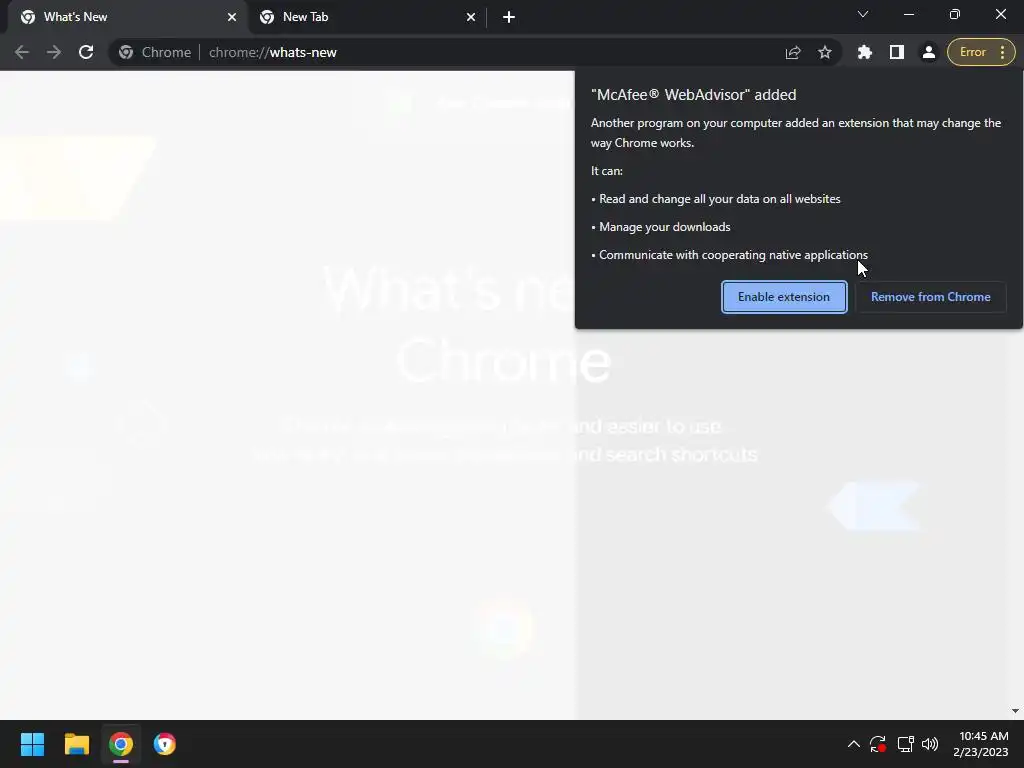Click "McAfee® WebAdvisor" added heading
1024x768 pixels.
pyautogui.click(x=694, y=95)
